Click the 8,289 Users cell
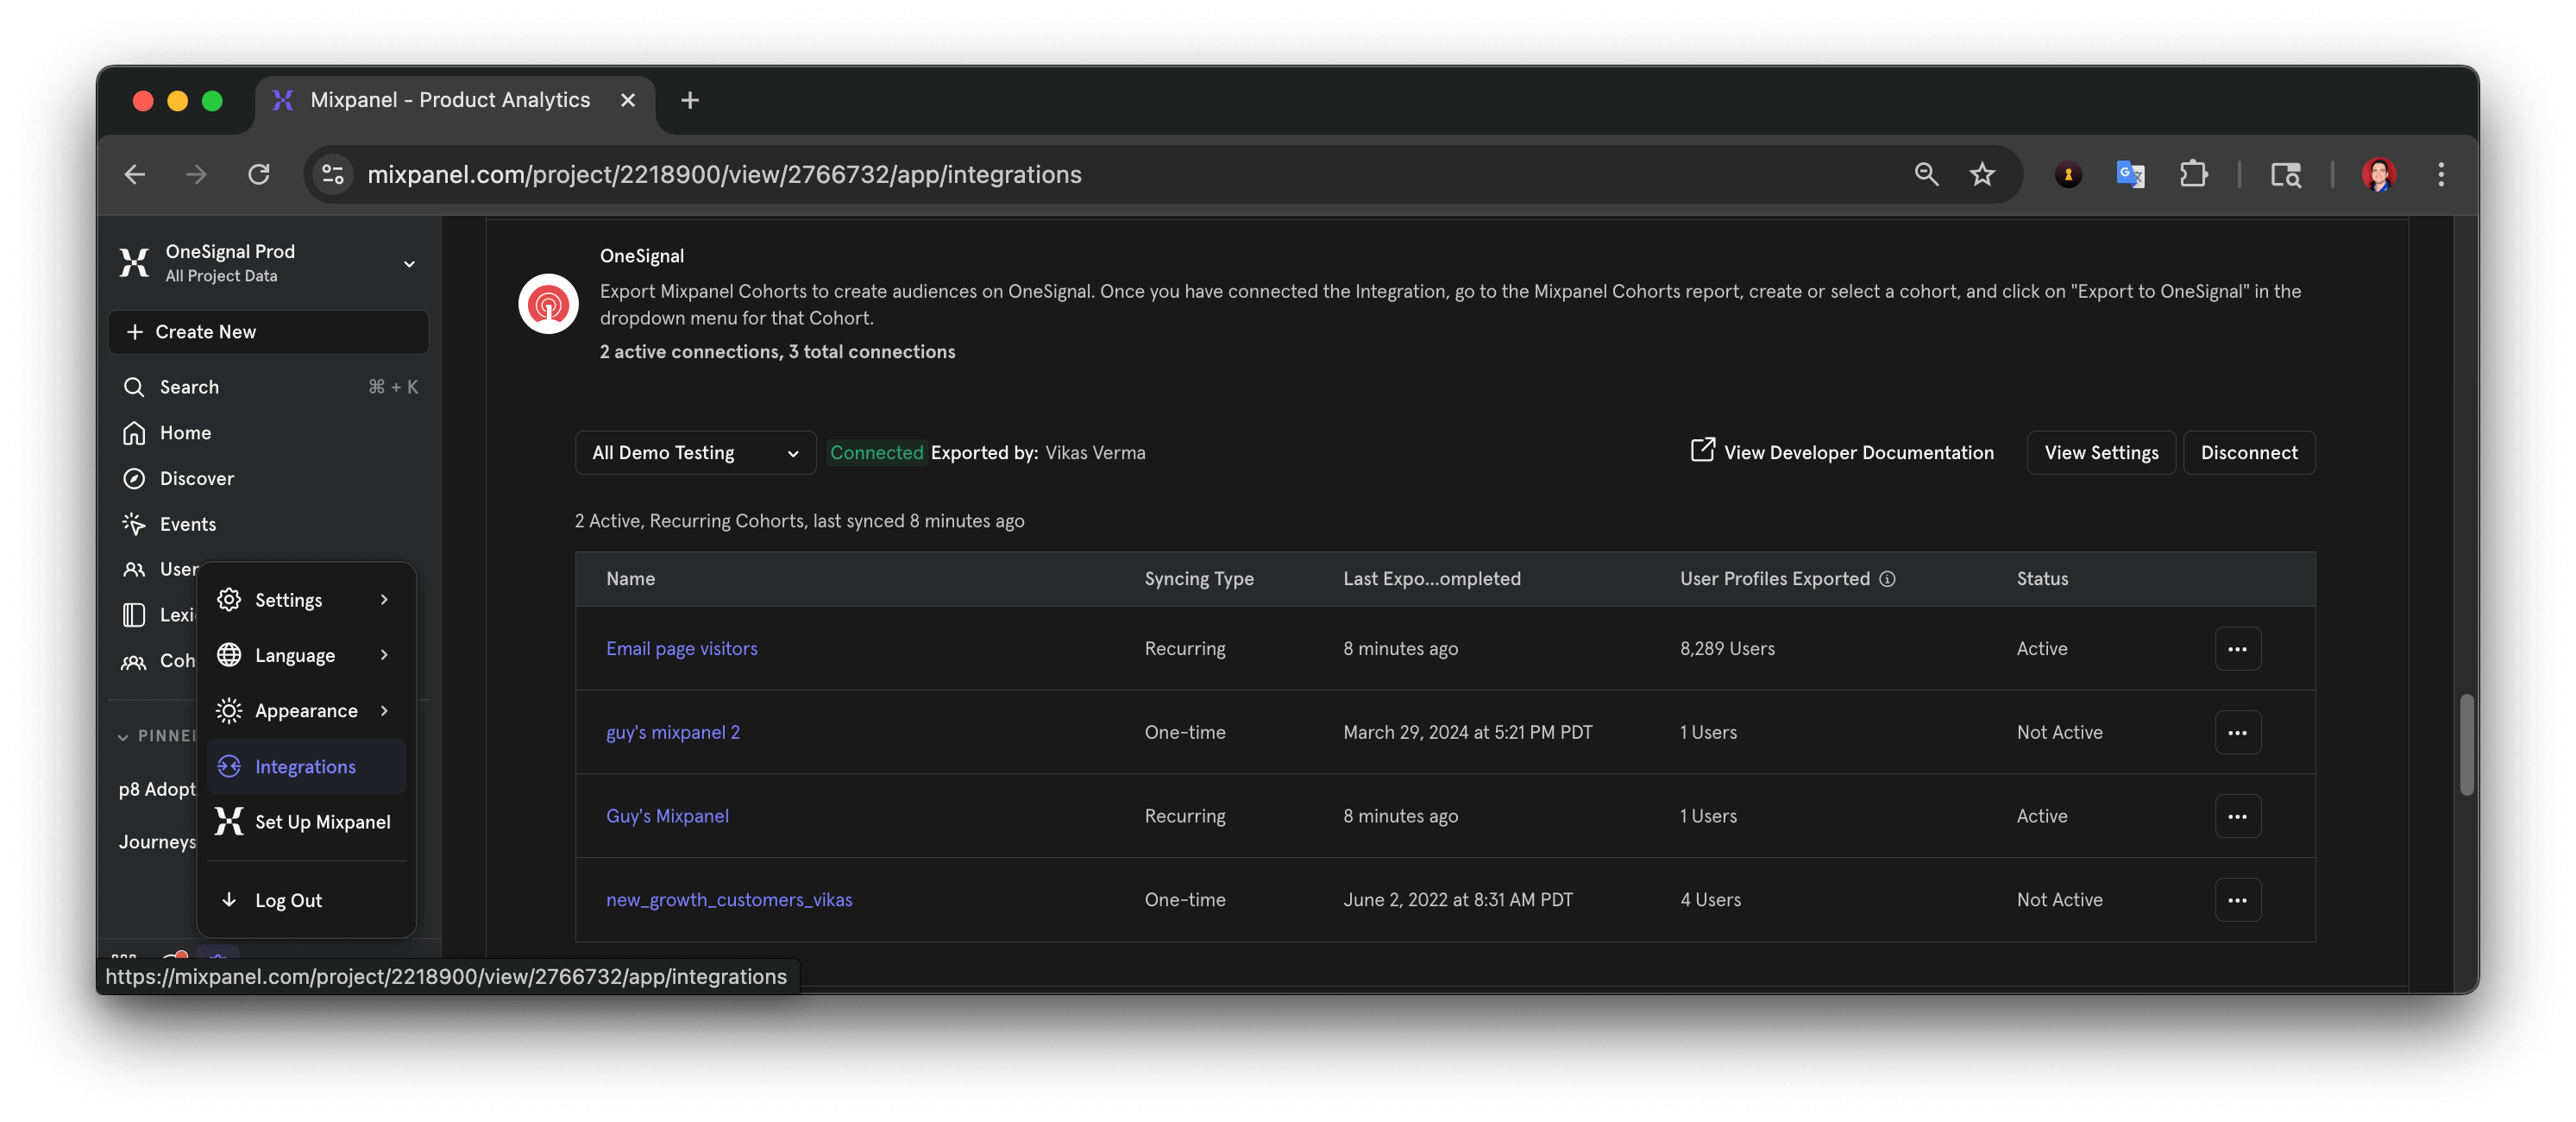The image size is (2576, 1122). coord(1727,649)
